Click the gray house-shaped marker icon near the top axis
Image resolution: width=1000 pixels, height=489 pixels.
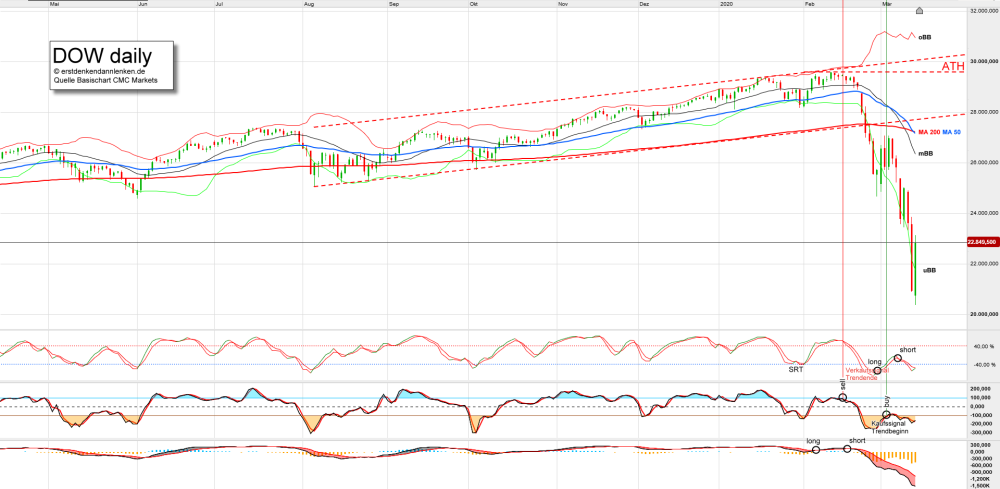(x=919, y=10)
